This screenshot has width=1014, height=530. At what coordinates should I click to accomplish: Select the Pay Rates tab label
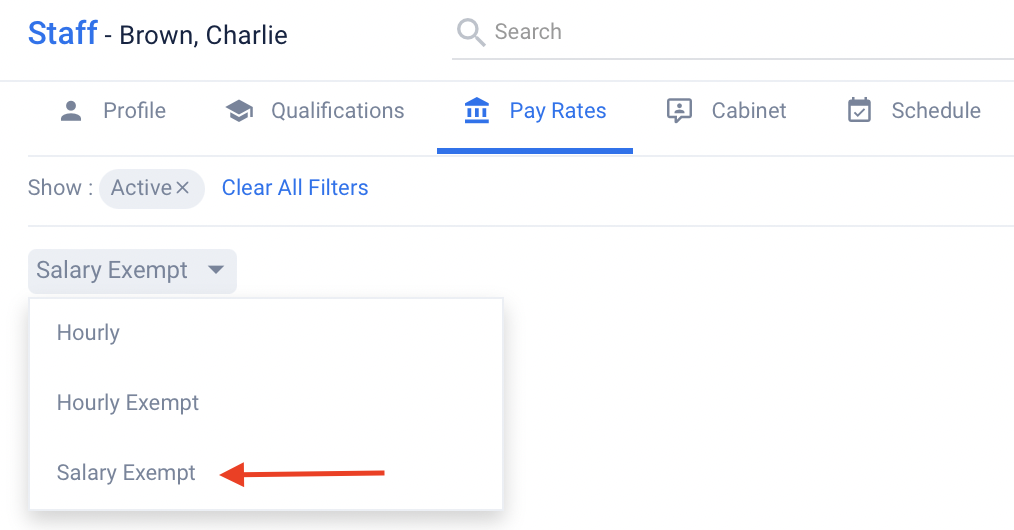[x=558, y=111]
